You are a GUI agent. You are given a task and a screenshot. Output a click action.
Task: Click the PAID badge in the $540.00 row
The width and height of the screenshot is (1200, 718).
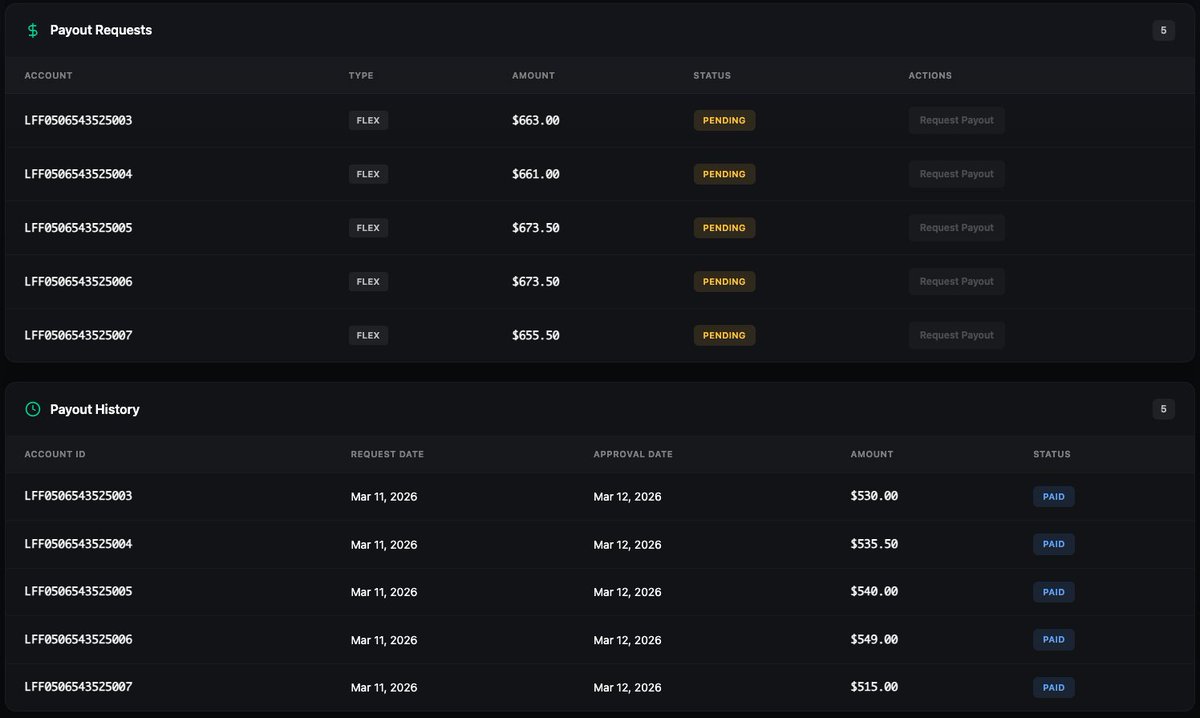coord(1054,592)
